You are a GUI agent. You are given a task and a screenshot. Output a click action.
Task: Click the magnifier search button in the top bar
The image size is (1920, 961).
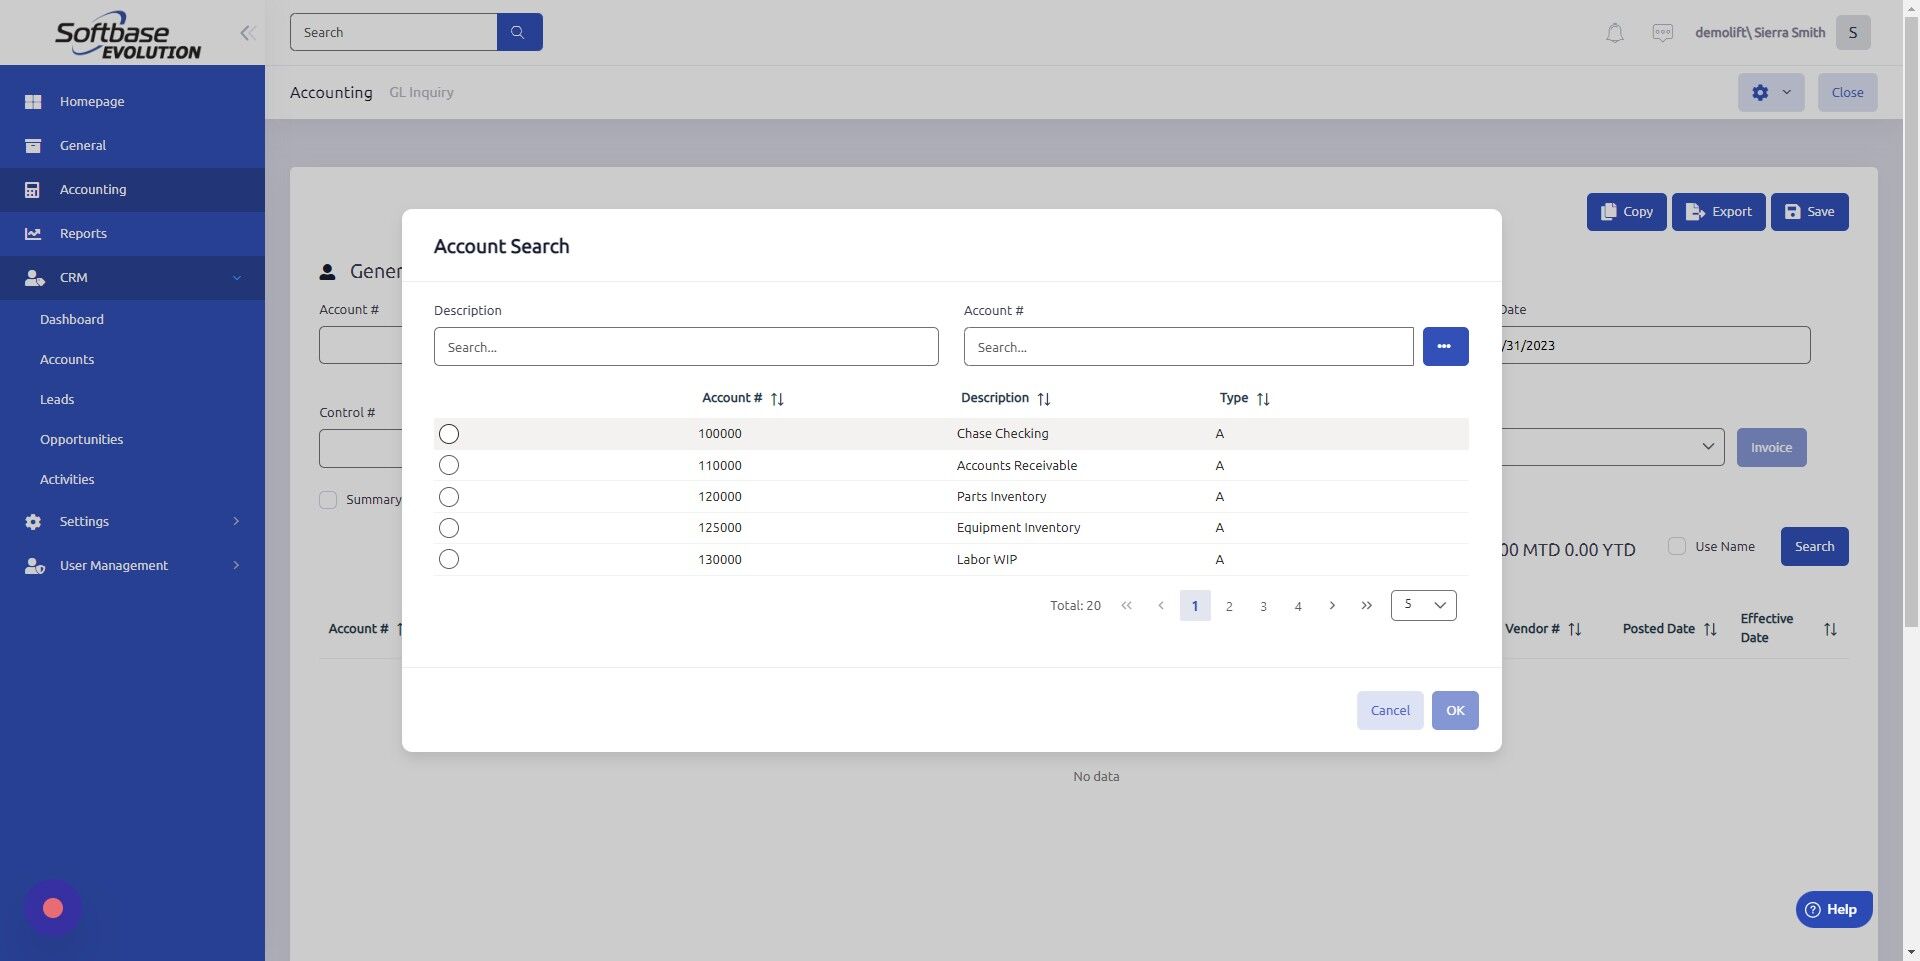(519, 32)
